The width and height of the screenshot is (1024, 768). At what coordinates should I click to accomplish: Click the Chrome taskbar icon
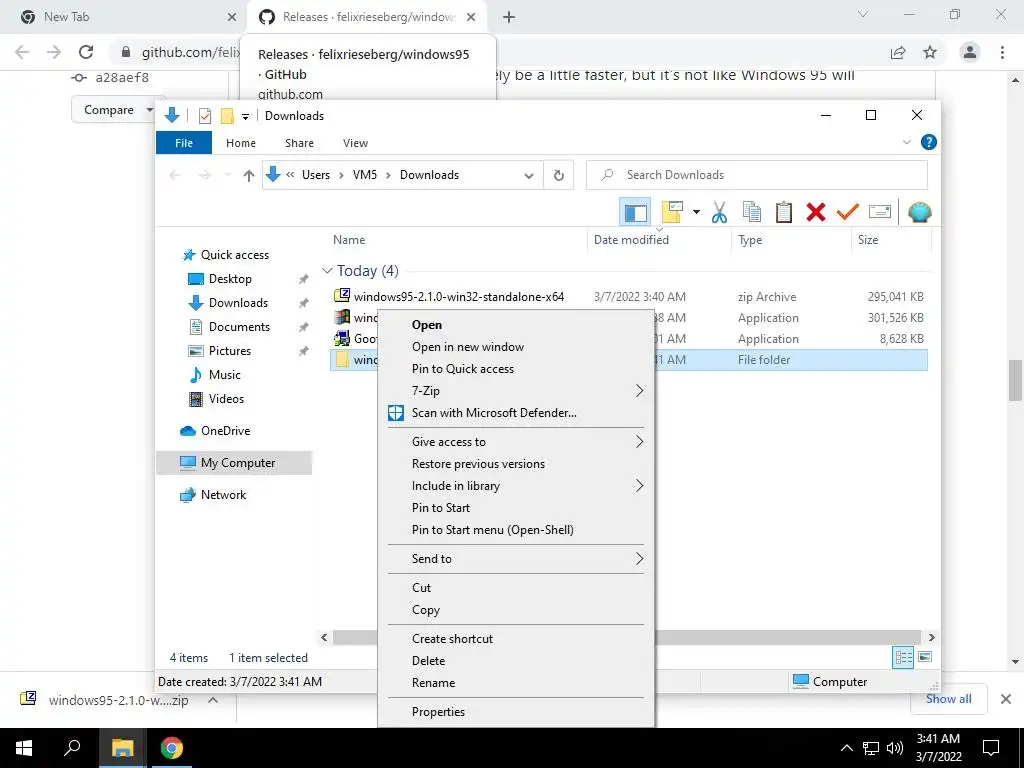point(172,748)
